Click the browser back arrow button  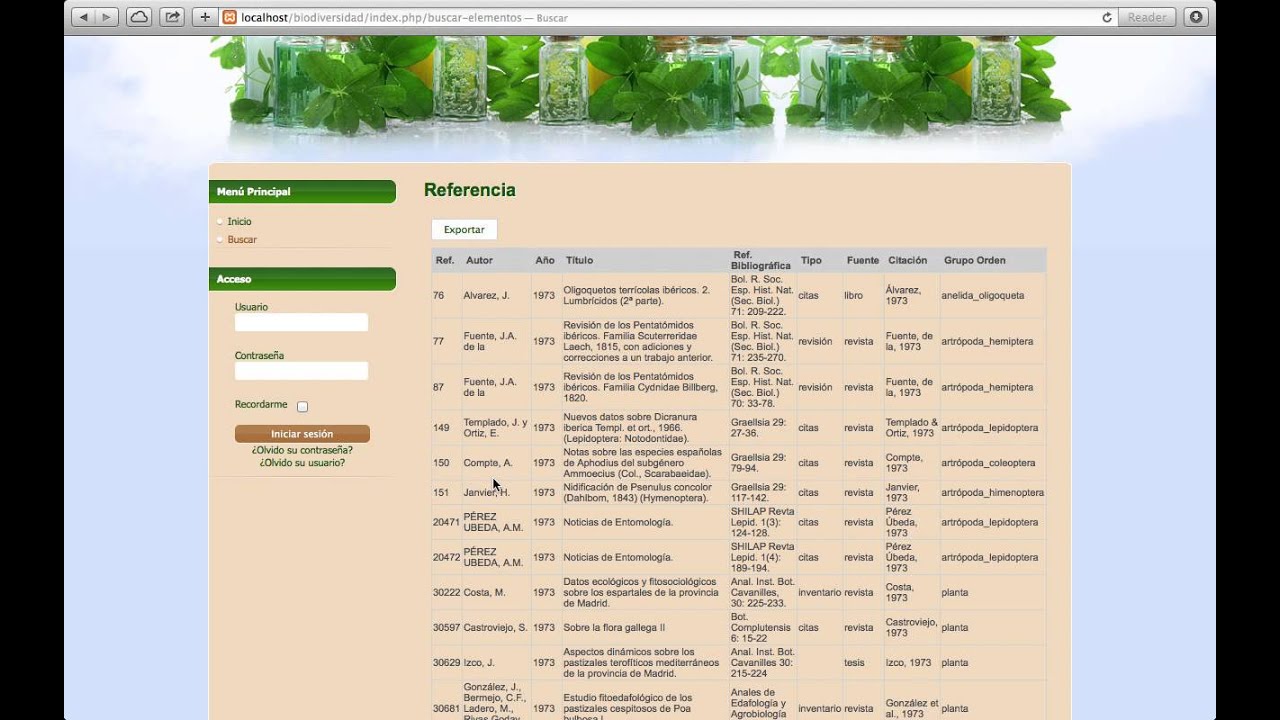[83, 17]
